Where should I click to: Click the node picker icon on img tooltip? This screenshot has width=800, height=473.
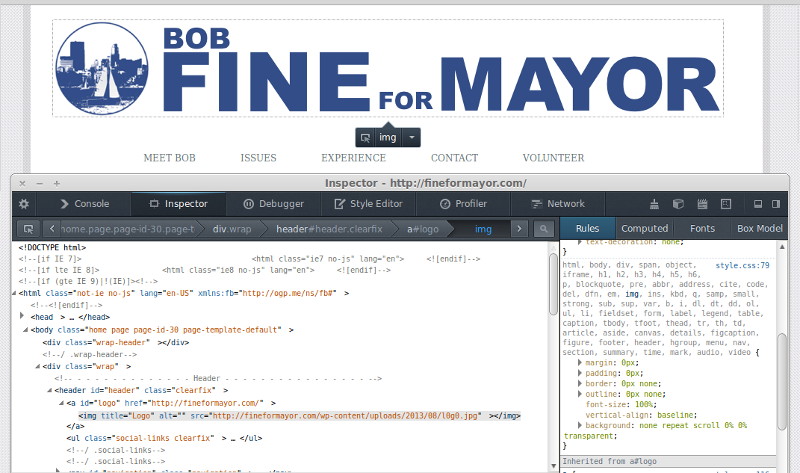click(365, 137)
